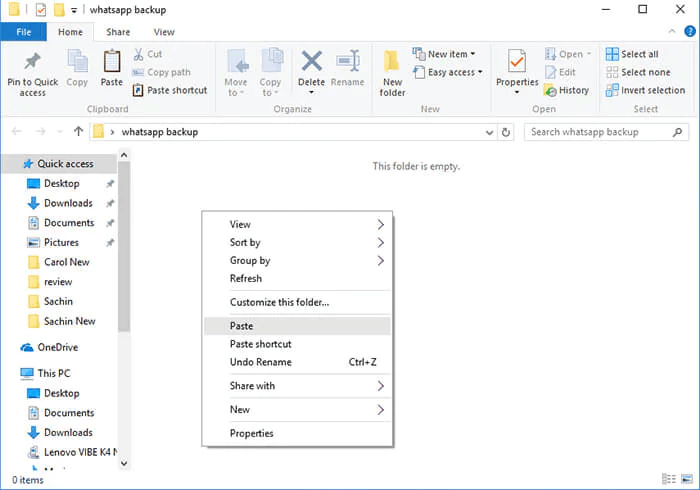The image size is (700, 490).
Task: Open the Carol New folder
Action: point(60,262)
